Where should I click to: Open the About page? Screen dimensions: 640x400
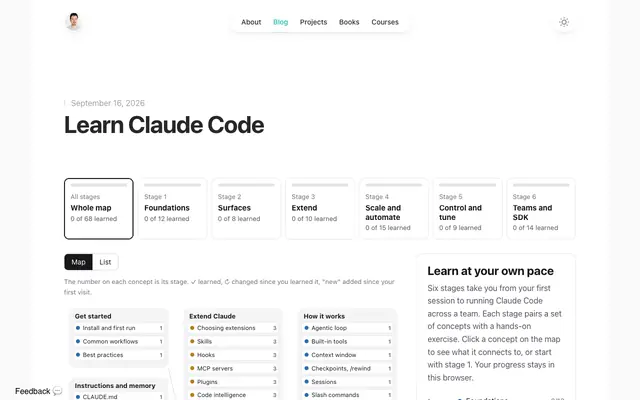251,22
